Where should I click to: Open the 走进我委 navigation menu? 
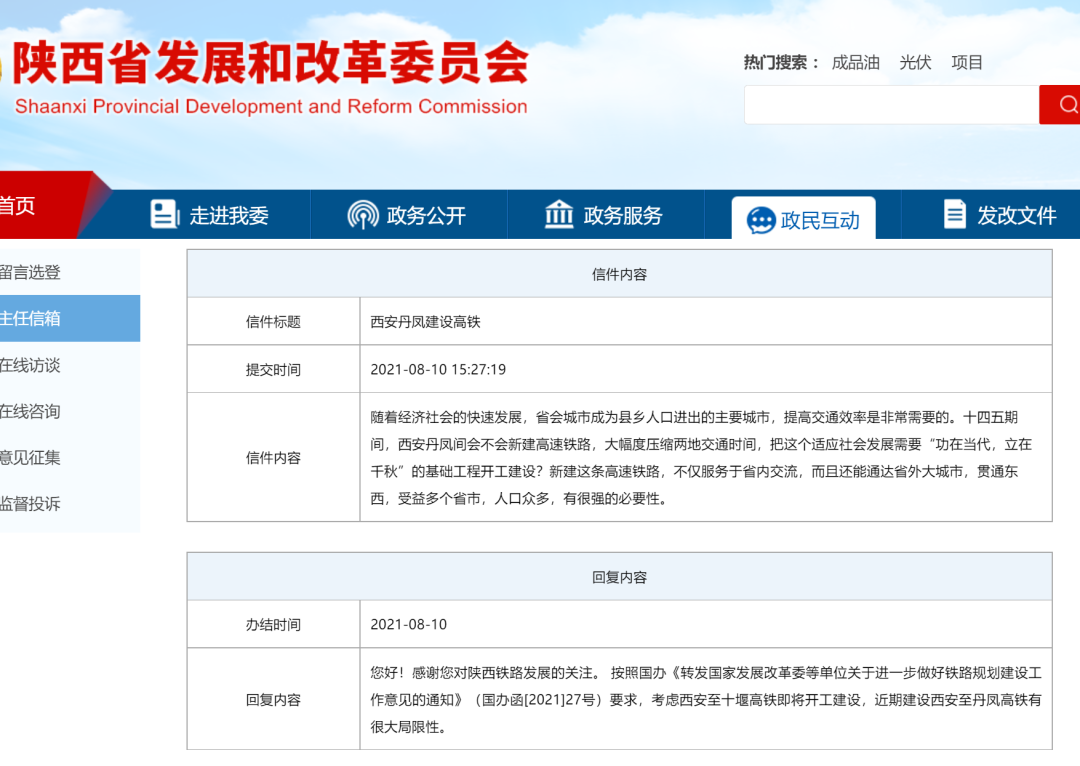coord(229,215)
